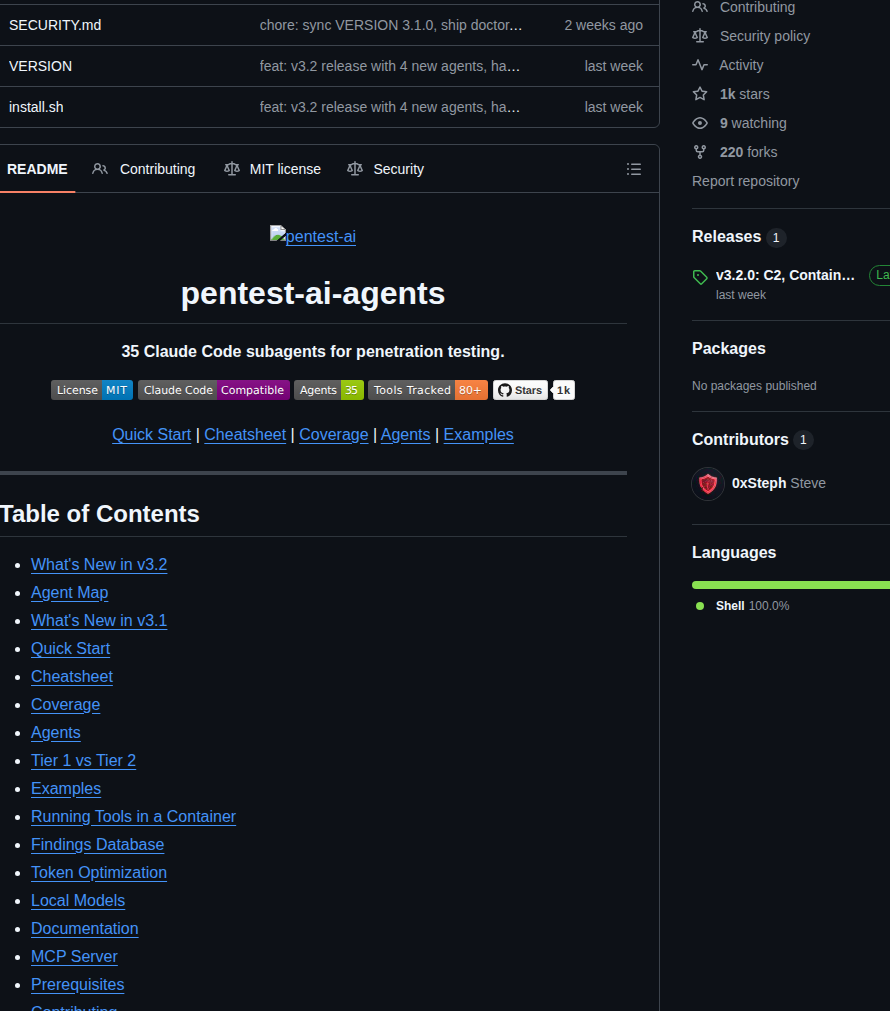View the 220 forks link

[x=748, y=152]
